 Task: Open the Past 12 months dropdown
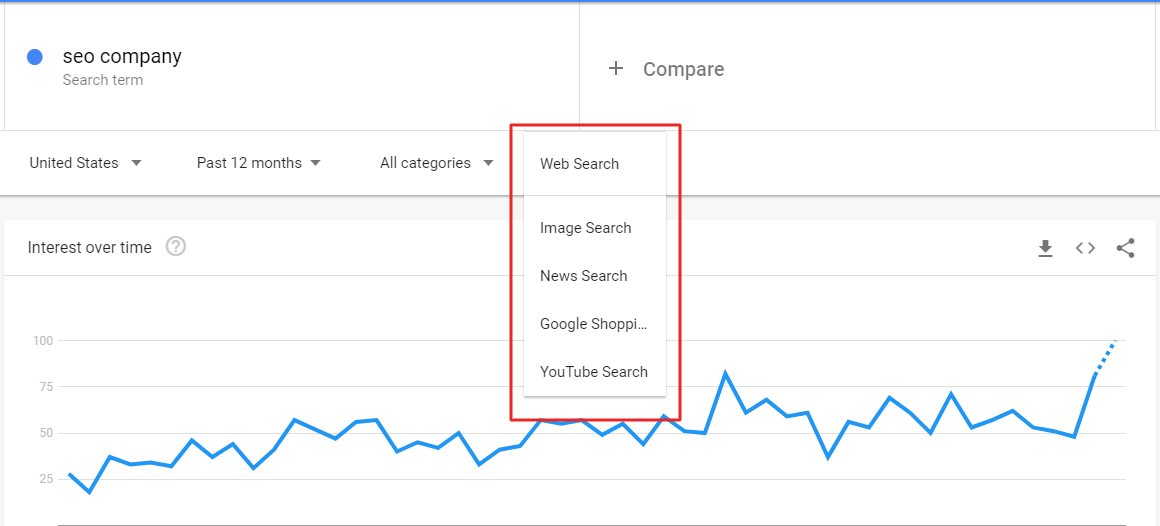coord(258,163)
